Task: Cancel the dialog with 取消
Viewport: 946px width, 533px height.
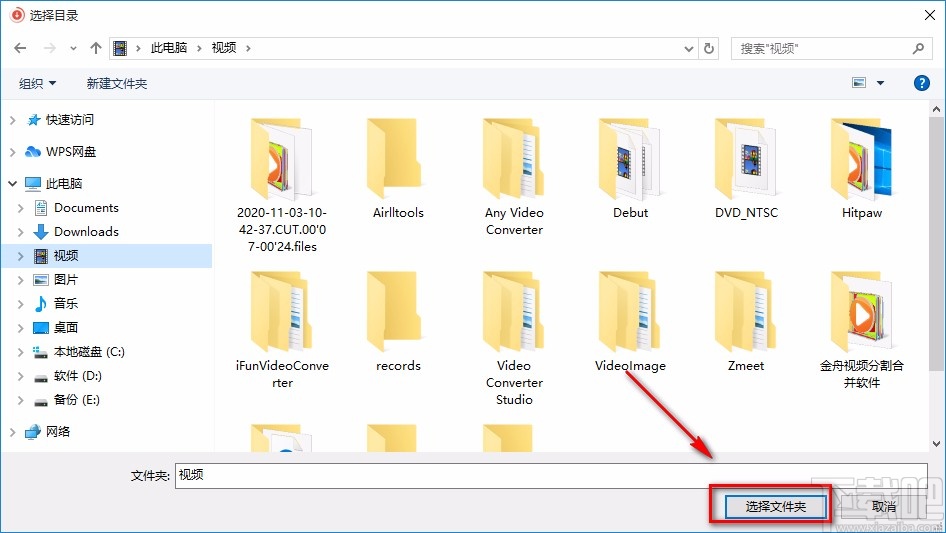Action: tap(884, 507)
